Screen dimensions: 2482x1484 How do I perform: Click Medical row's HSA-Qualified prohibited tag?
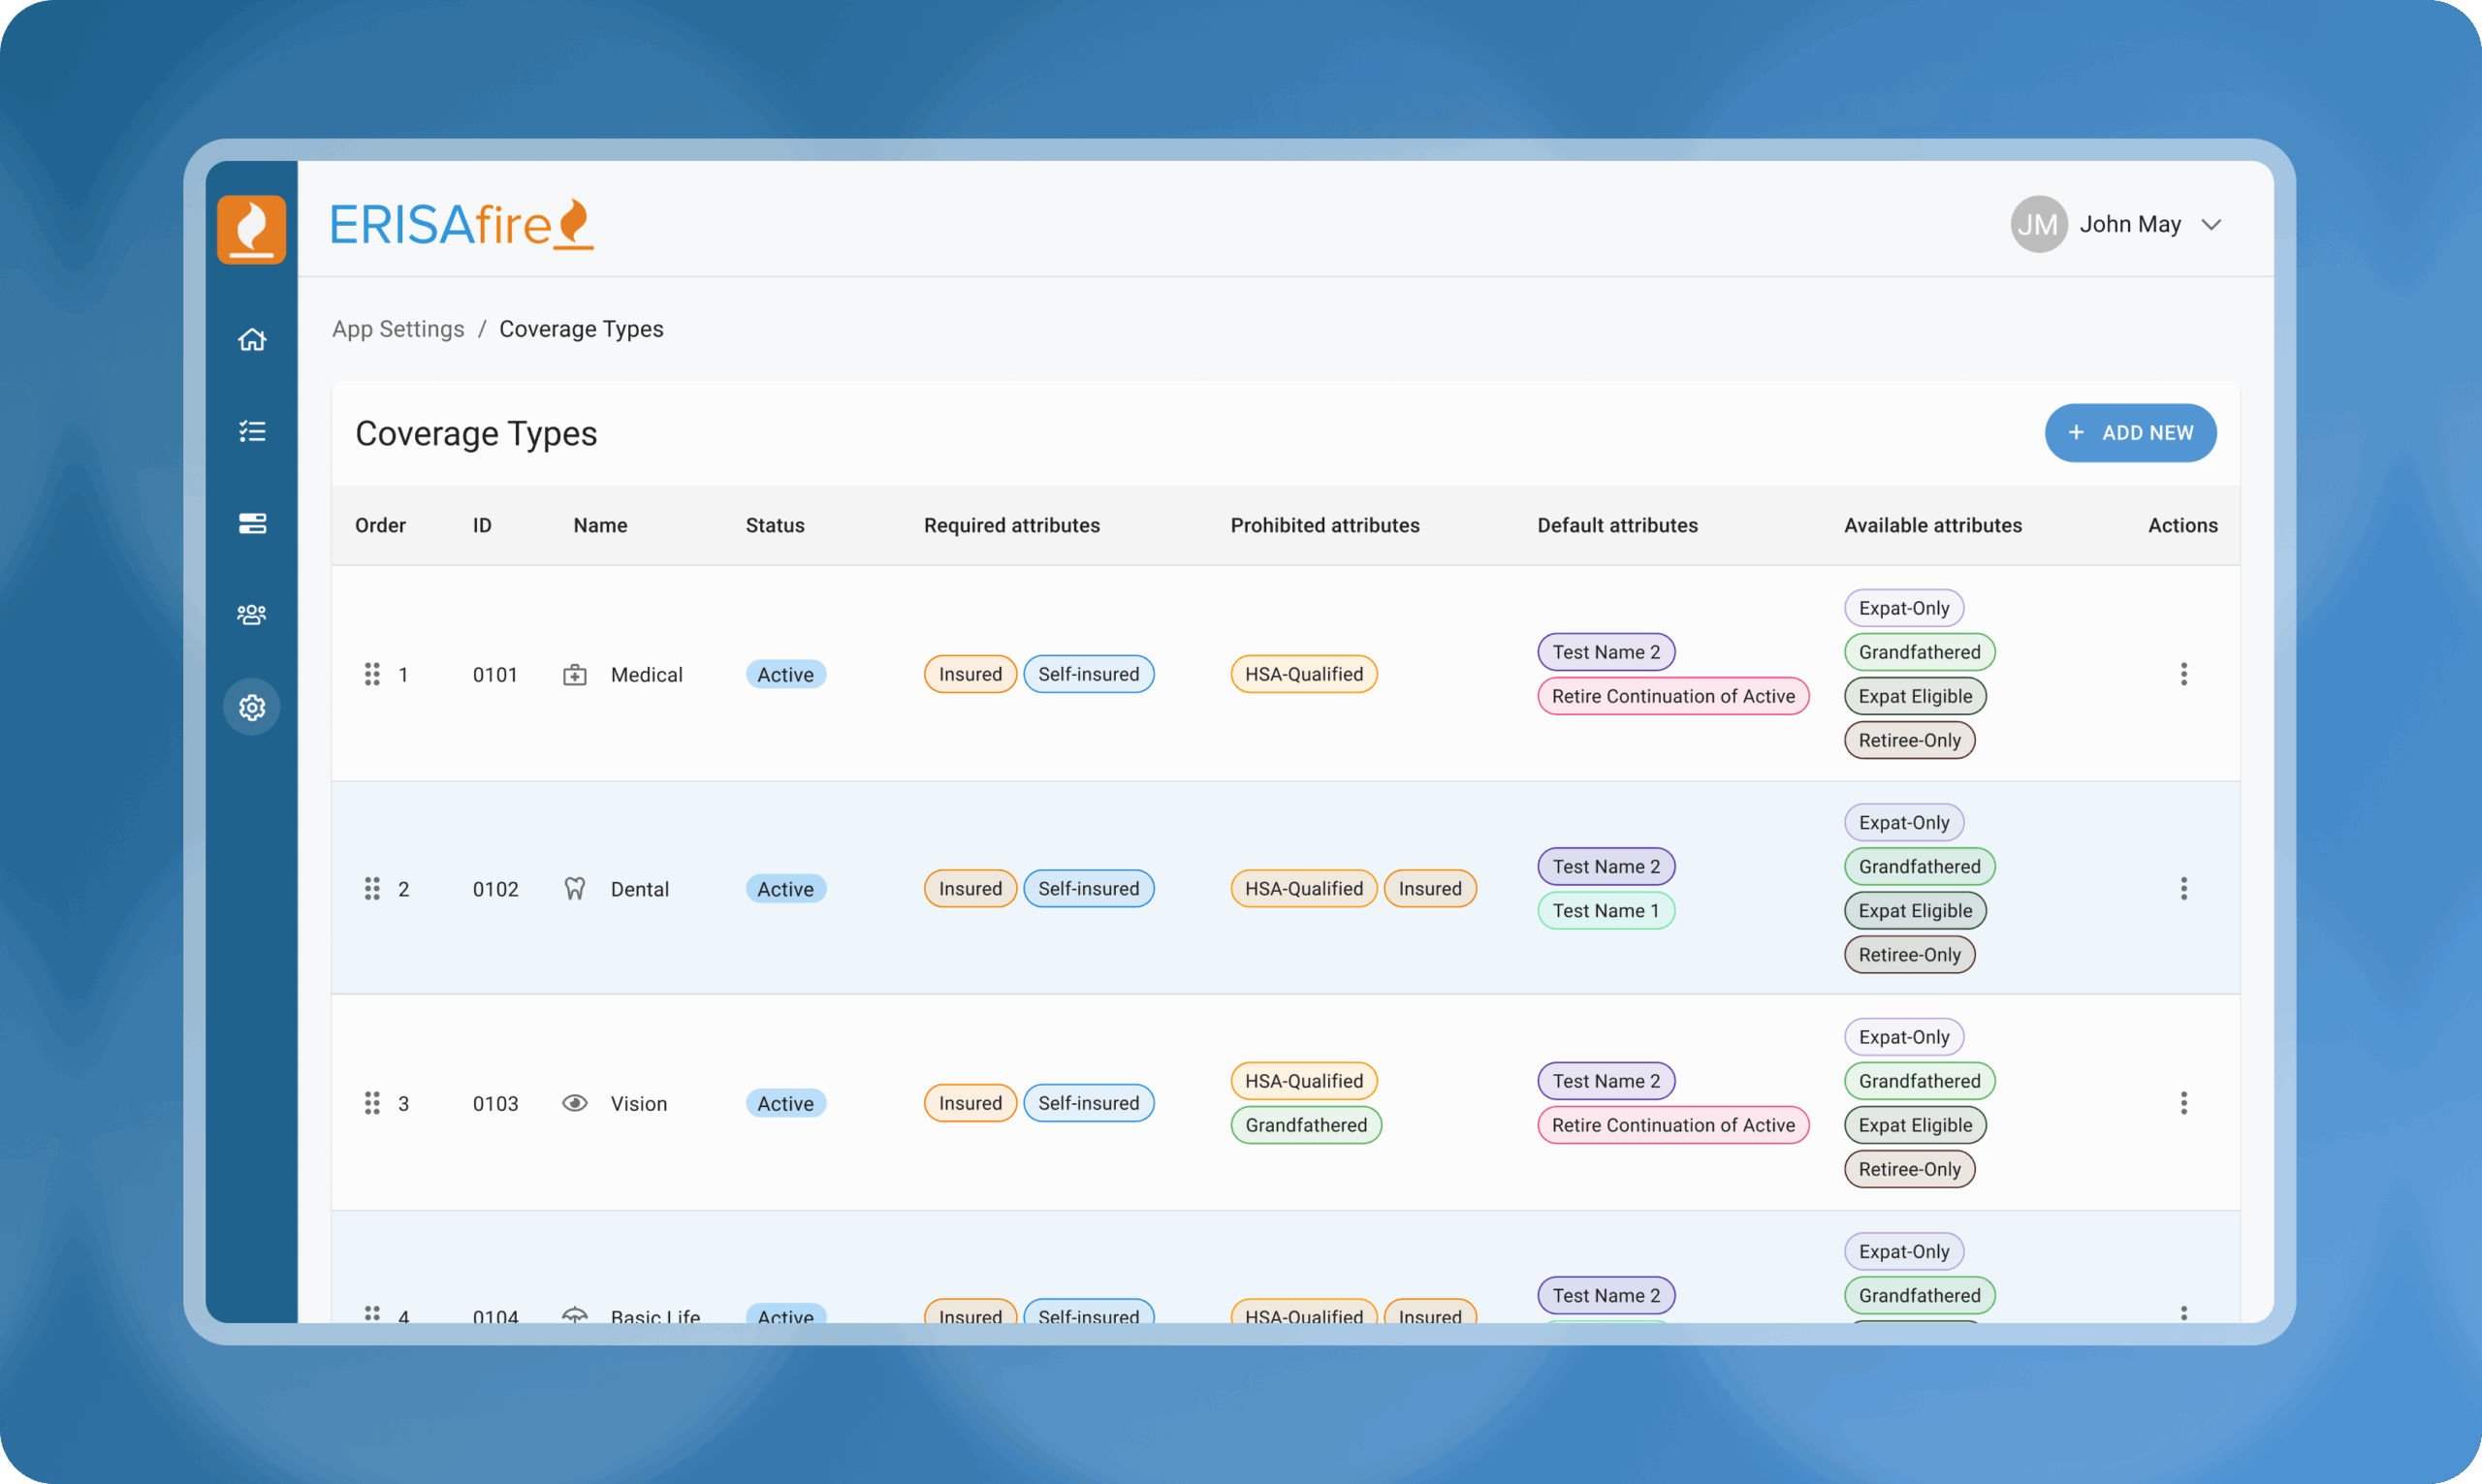click(1304, 674)
